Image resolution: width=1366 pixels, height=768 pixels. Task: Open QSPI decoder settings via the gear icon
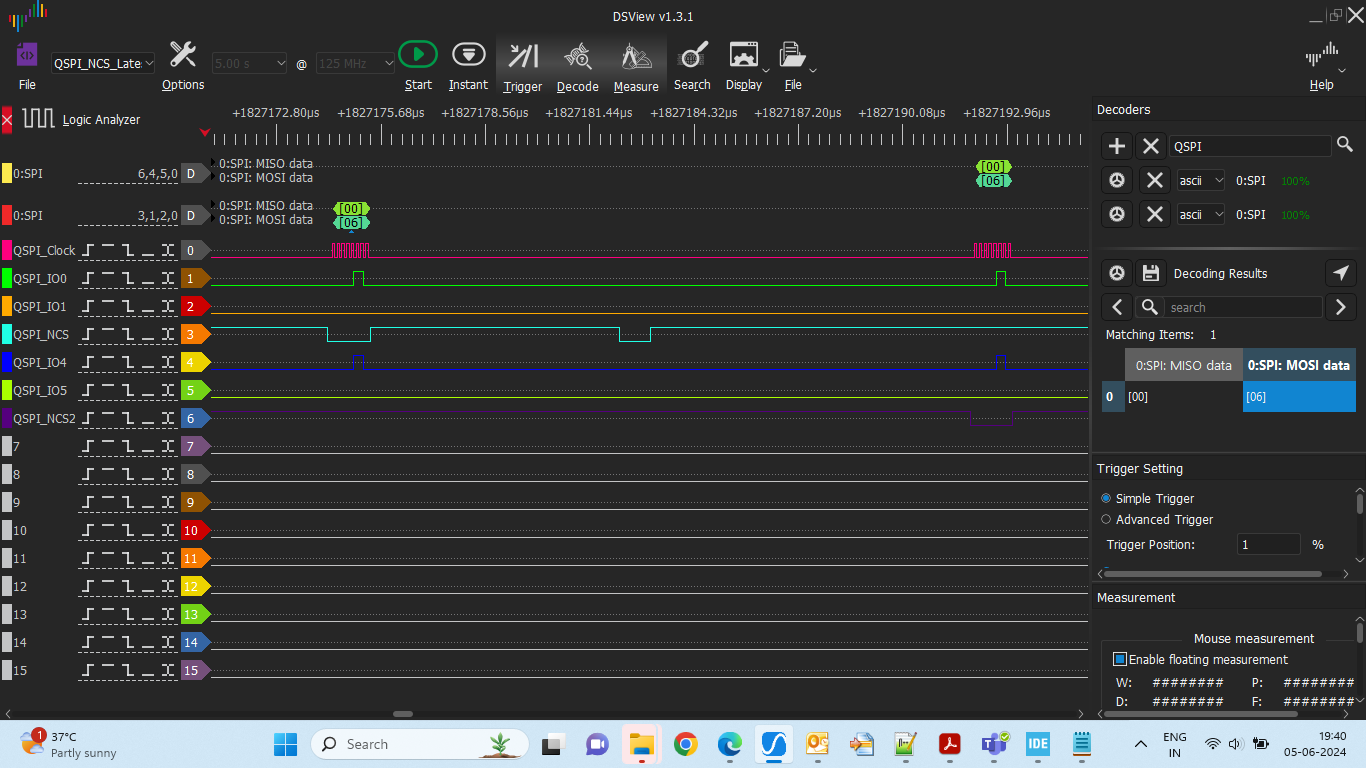[1117, 180]
